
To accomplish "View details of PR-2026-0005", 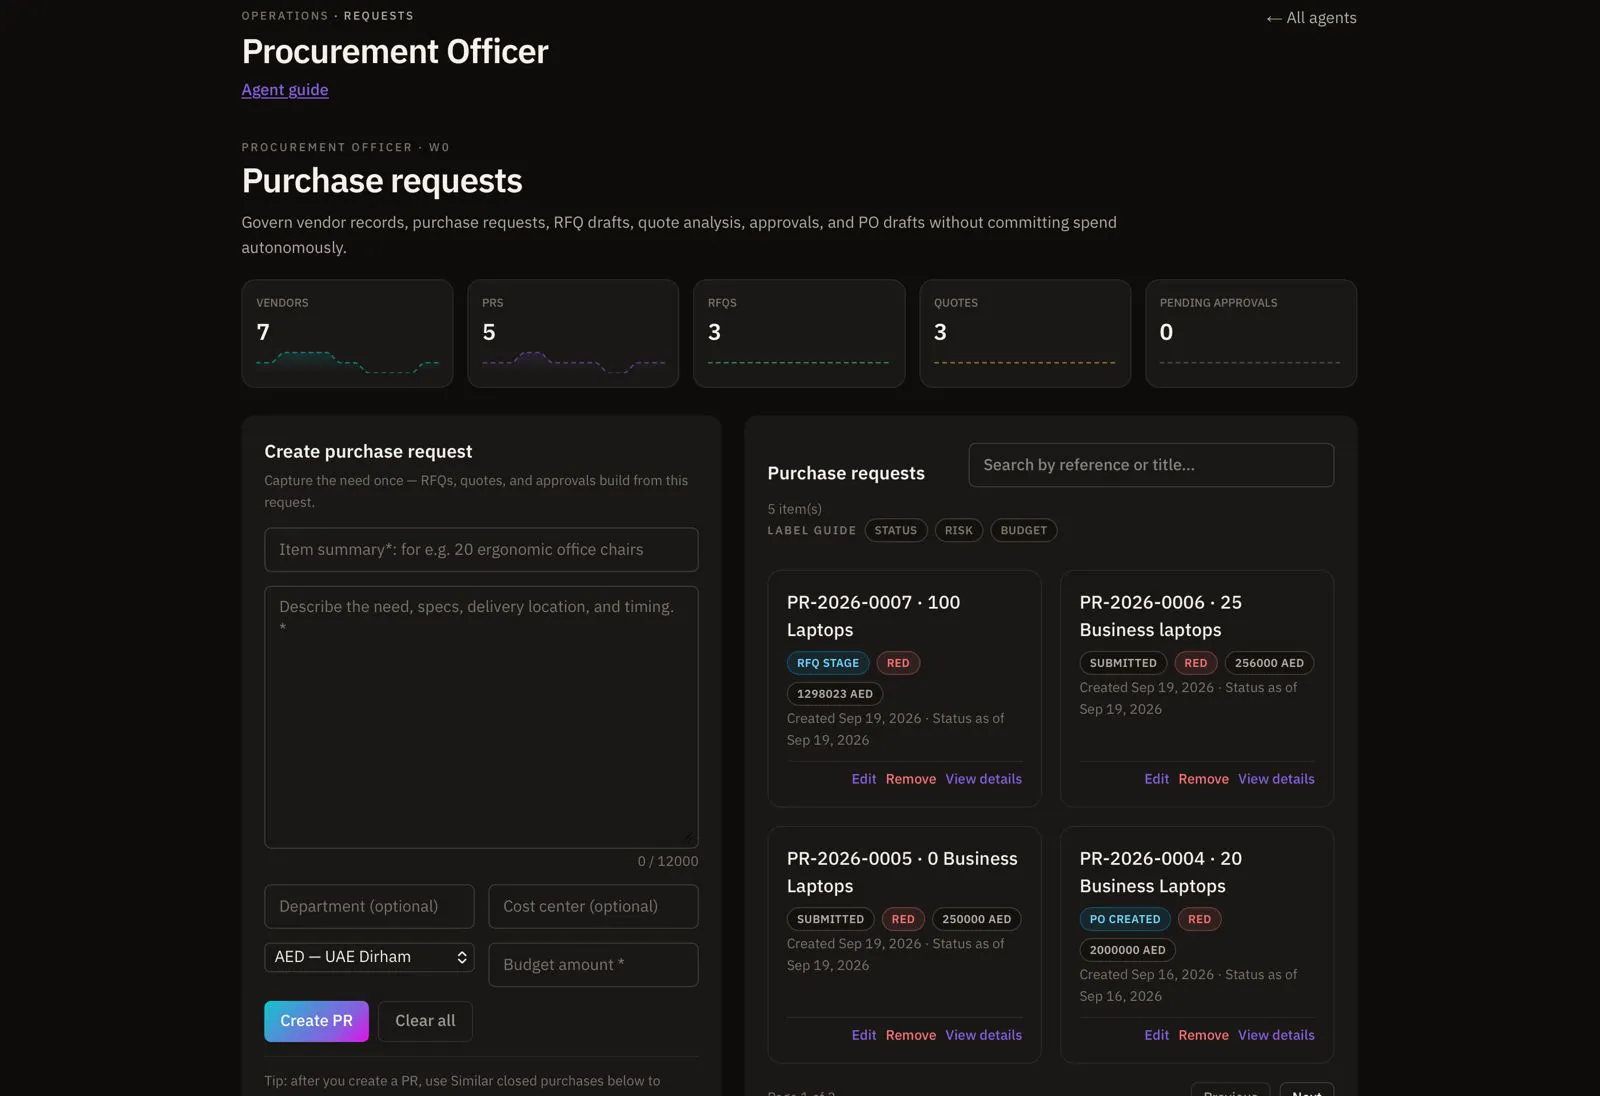I will tap(984, 1035).
